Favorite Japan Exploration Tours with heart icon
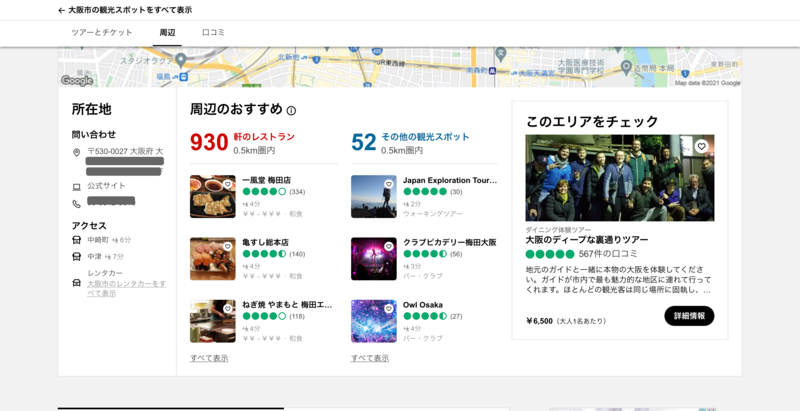Image resolution: width=800 pixels, height=411 pixels. (x=389, y=184)
